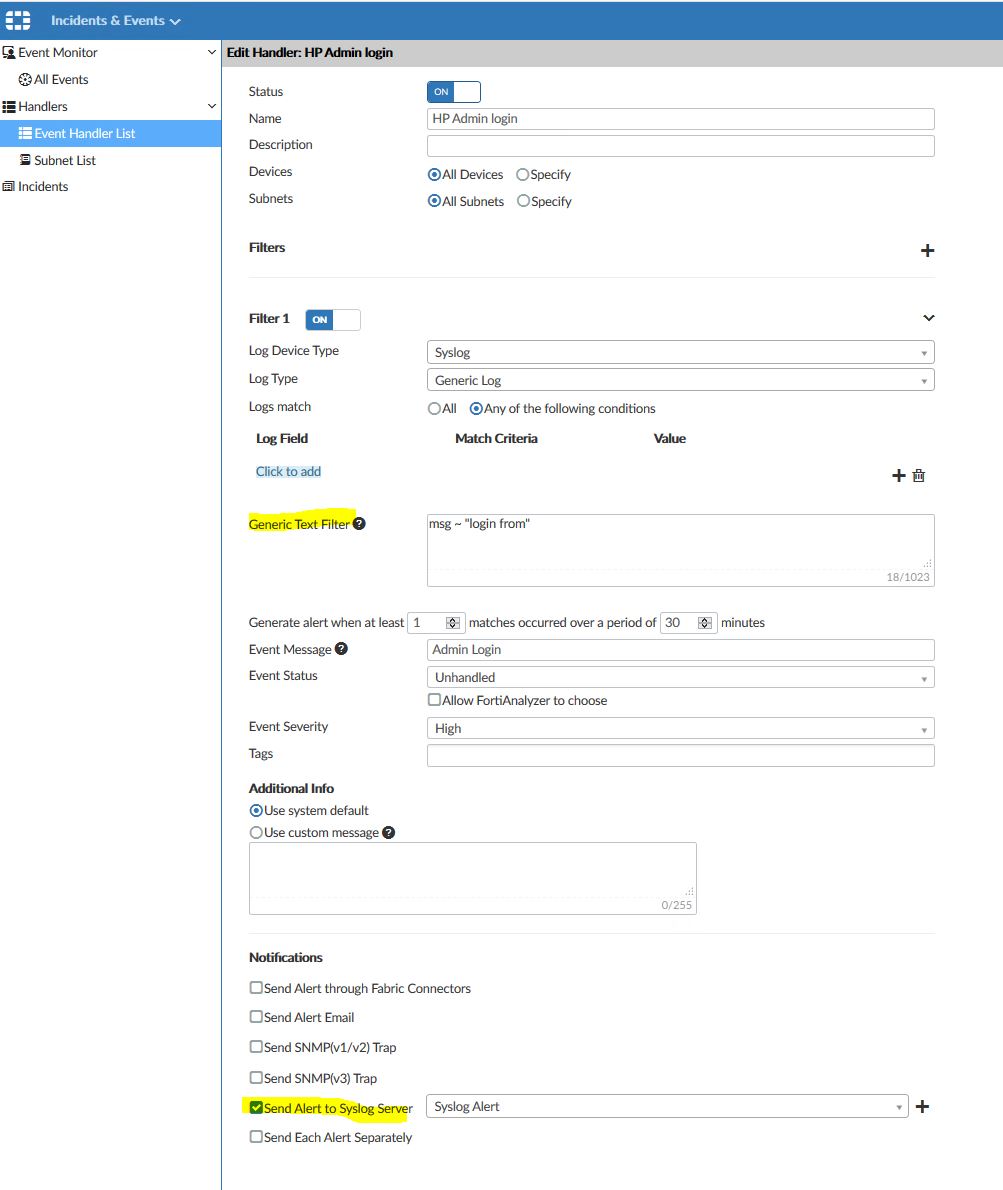Screen dimensions: 1003x1190
Task: Open Event Status dropdown
Action: click(681, 677)
